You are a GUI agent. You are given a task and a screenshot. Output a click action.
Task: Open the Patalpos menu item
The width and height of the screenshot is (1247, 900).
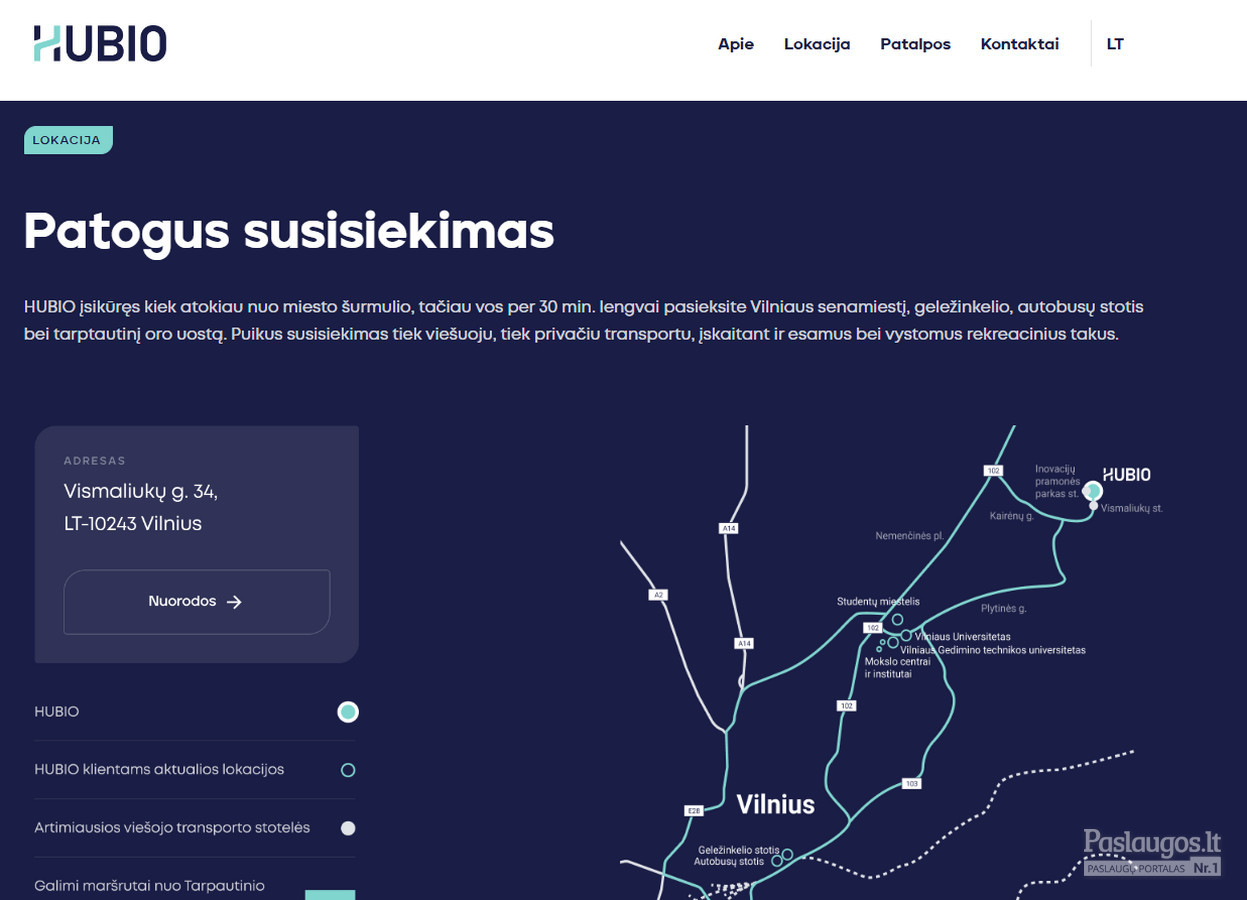pyautogui.click(x=915, y=44)
